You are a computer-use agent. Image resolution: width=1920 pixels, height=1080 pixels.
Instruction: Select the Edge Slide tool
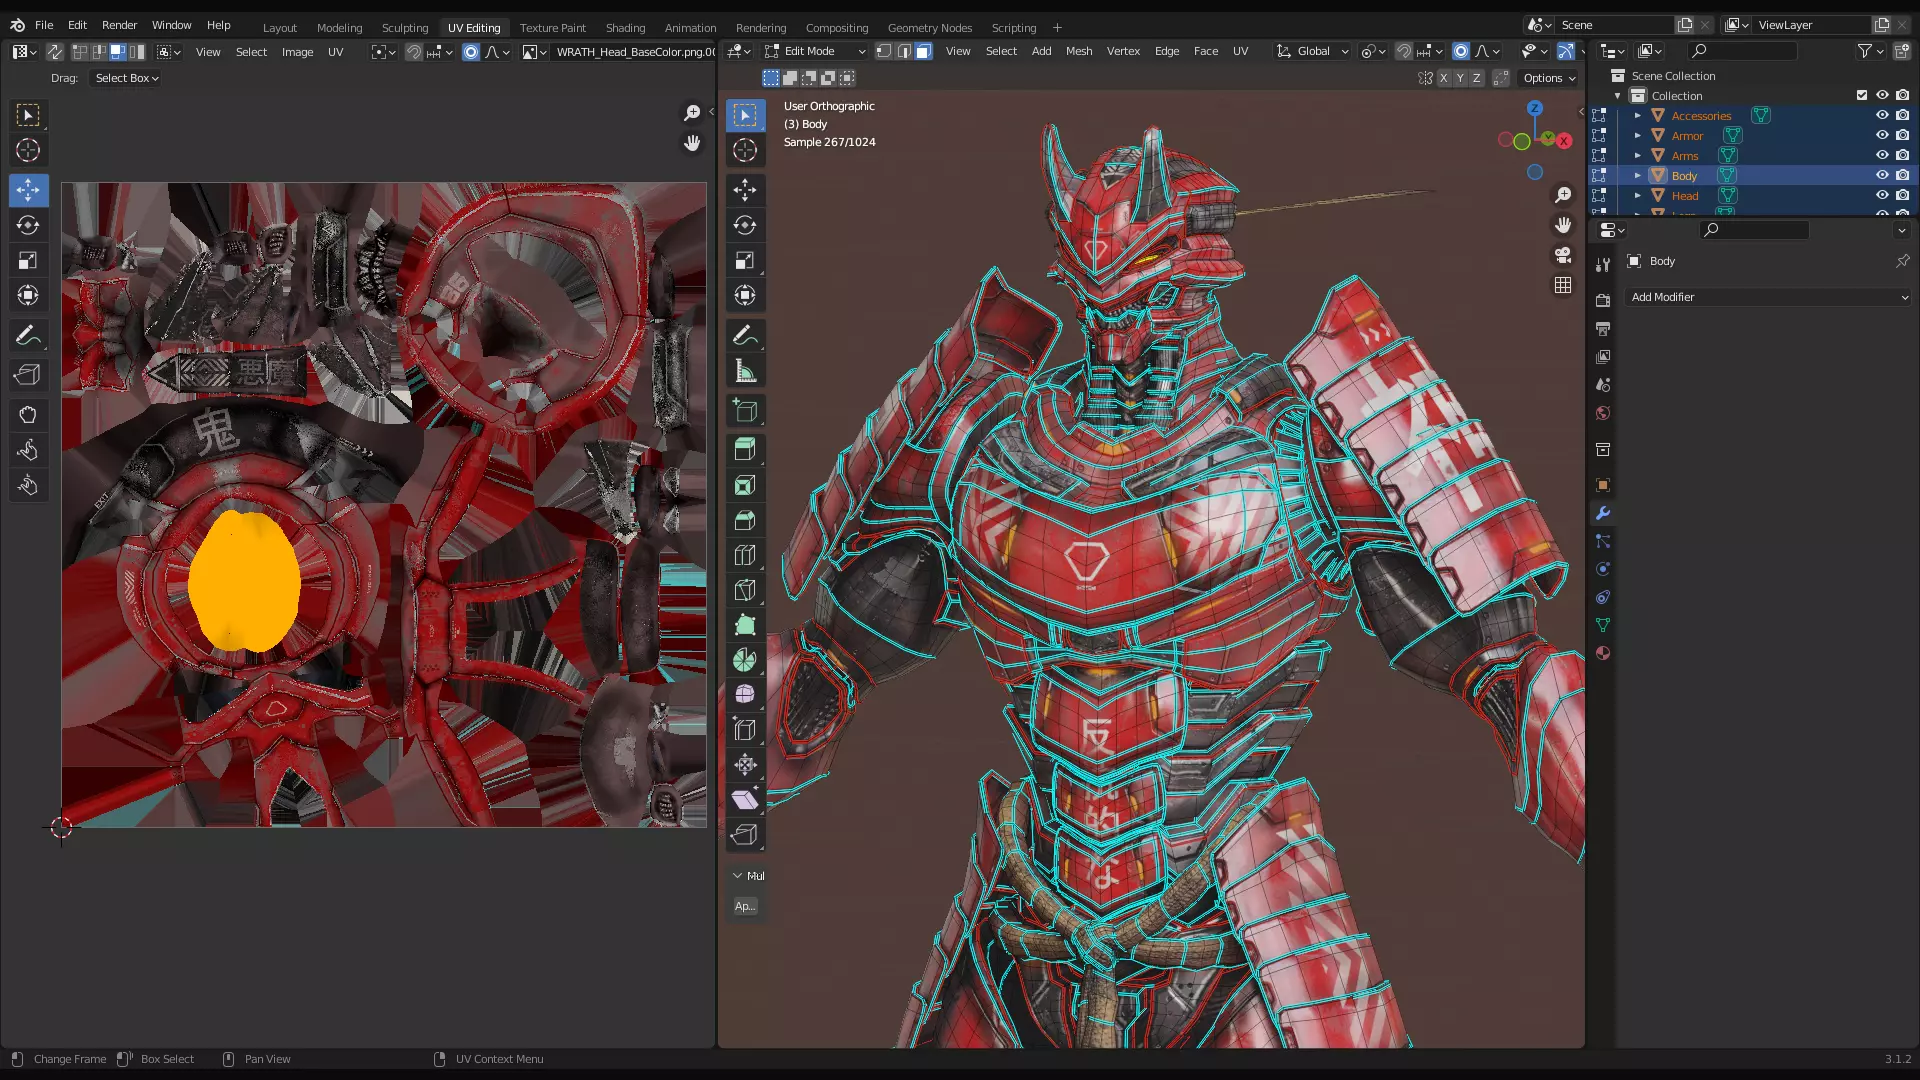click(745, 729)
